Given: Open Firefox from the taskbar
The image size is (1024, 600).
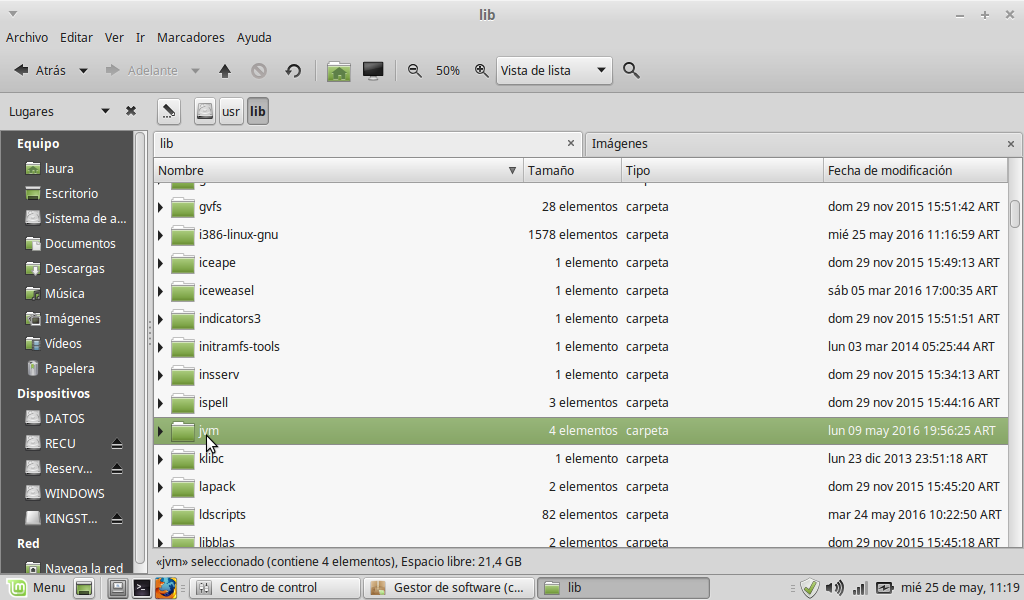Looking at the screenshot, I should pyautogui.click(x=166, y=588).
